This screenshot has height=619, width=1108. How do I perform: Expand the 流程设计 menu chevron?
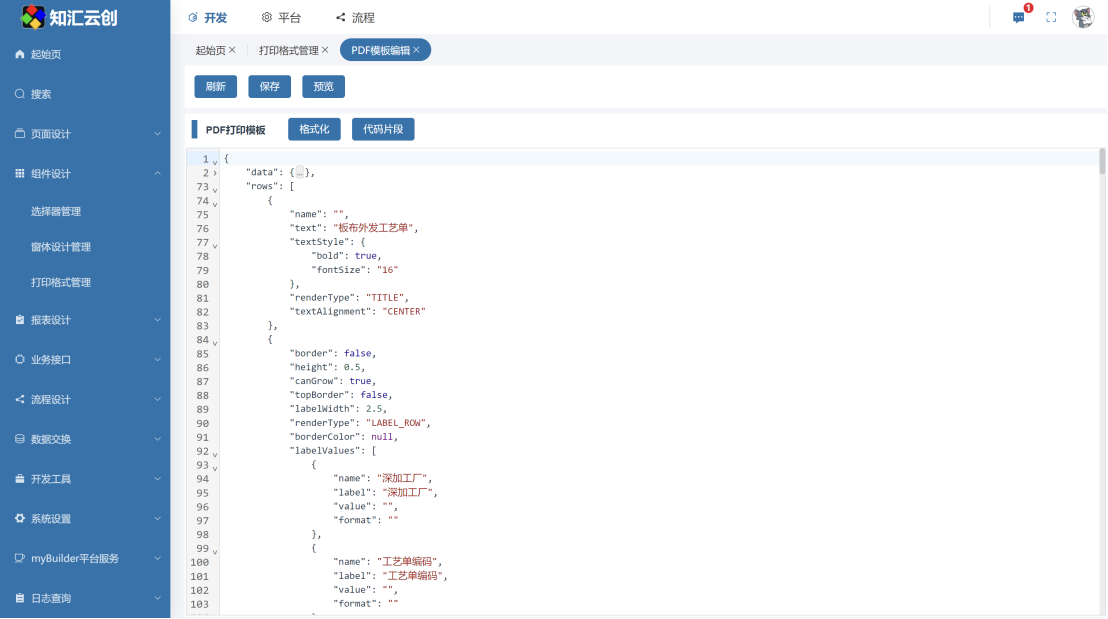pyautogui.click(x=158, y=399)
